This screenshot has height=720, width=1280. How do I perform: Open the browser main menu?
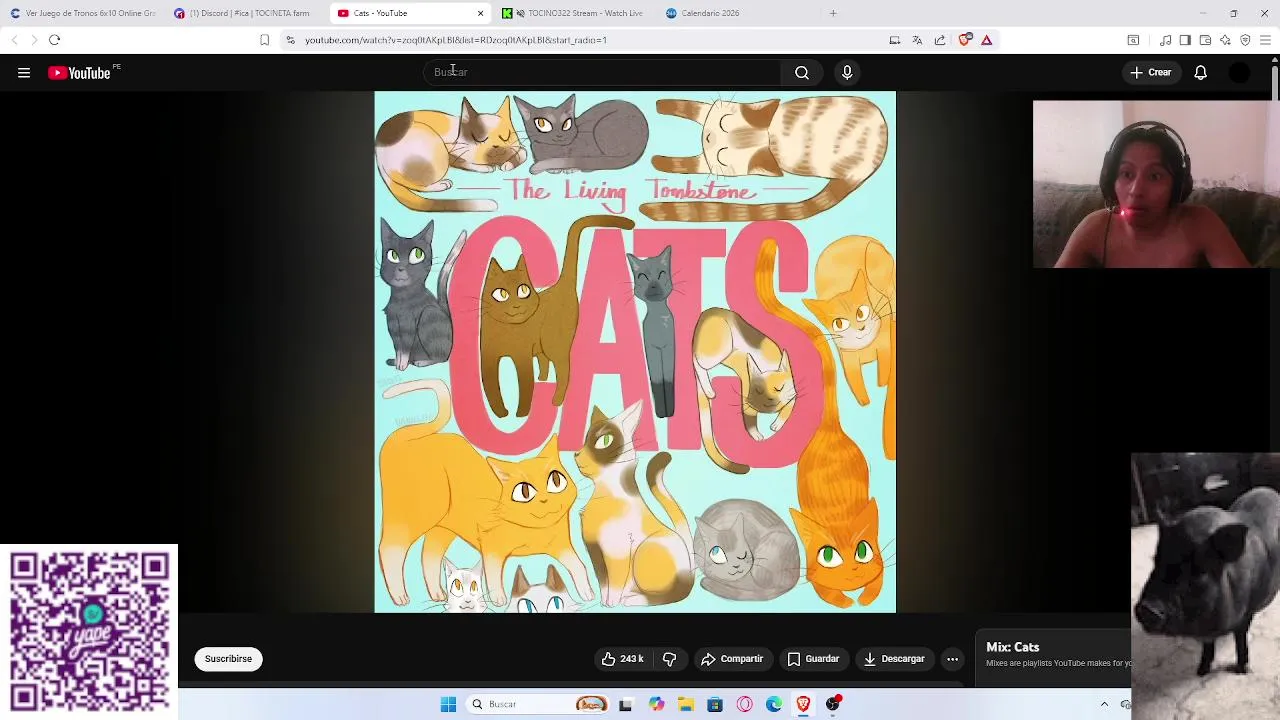point(1265,40)
